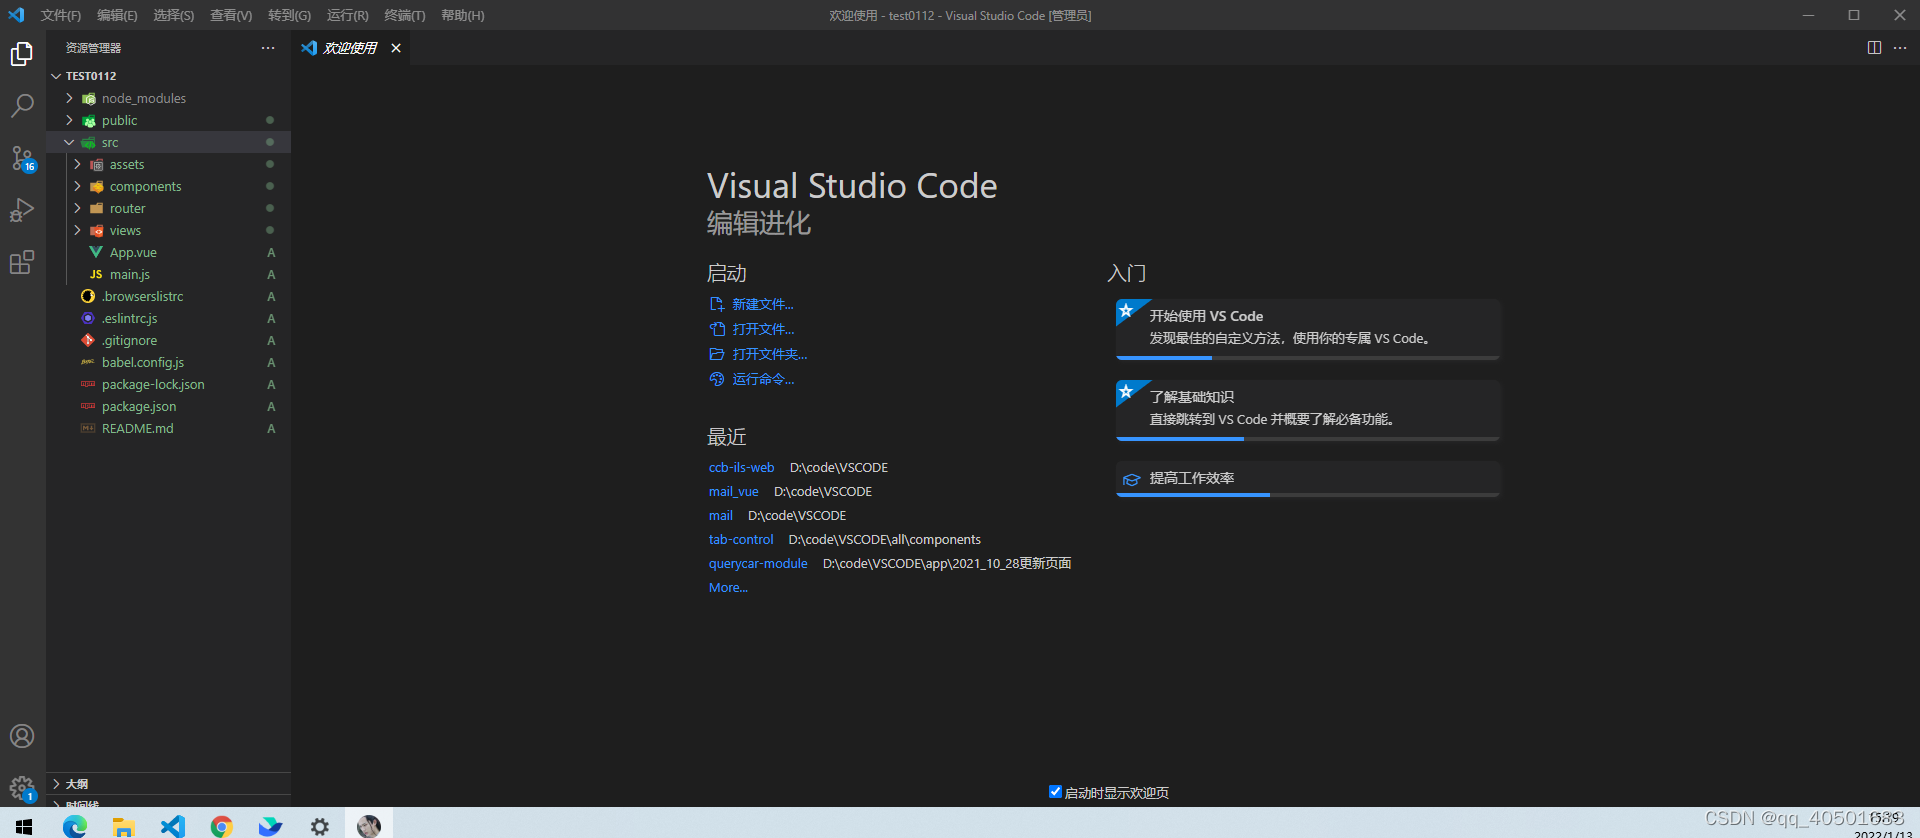Click 打开文件夹... link
The image size is (1920, 838).
click(769, 354)
